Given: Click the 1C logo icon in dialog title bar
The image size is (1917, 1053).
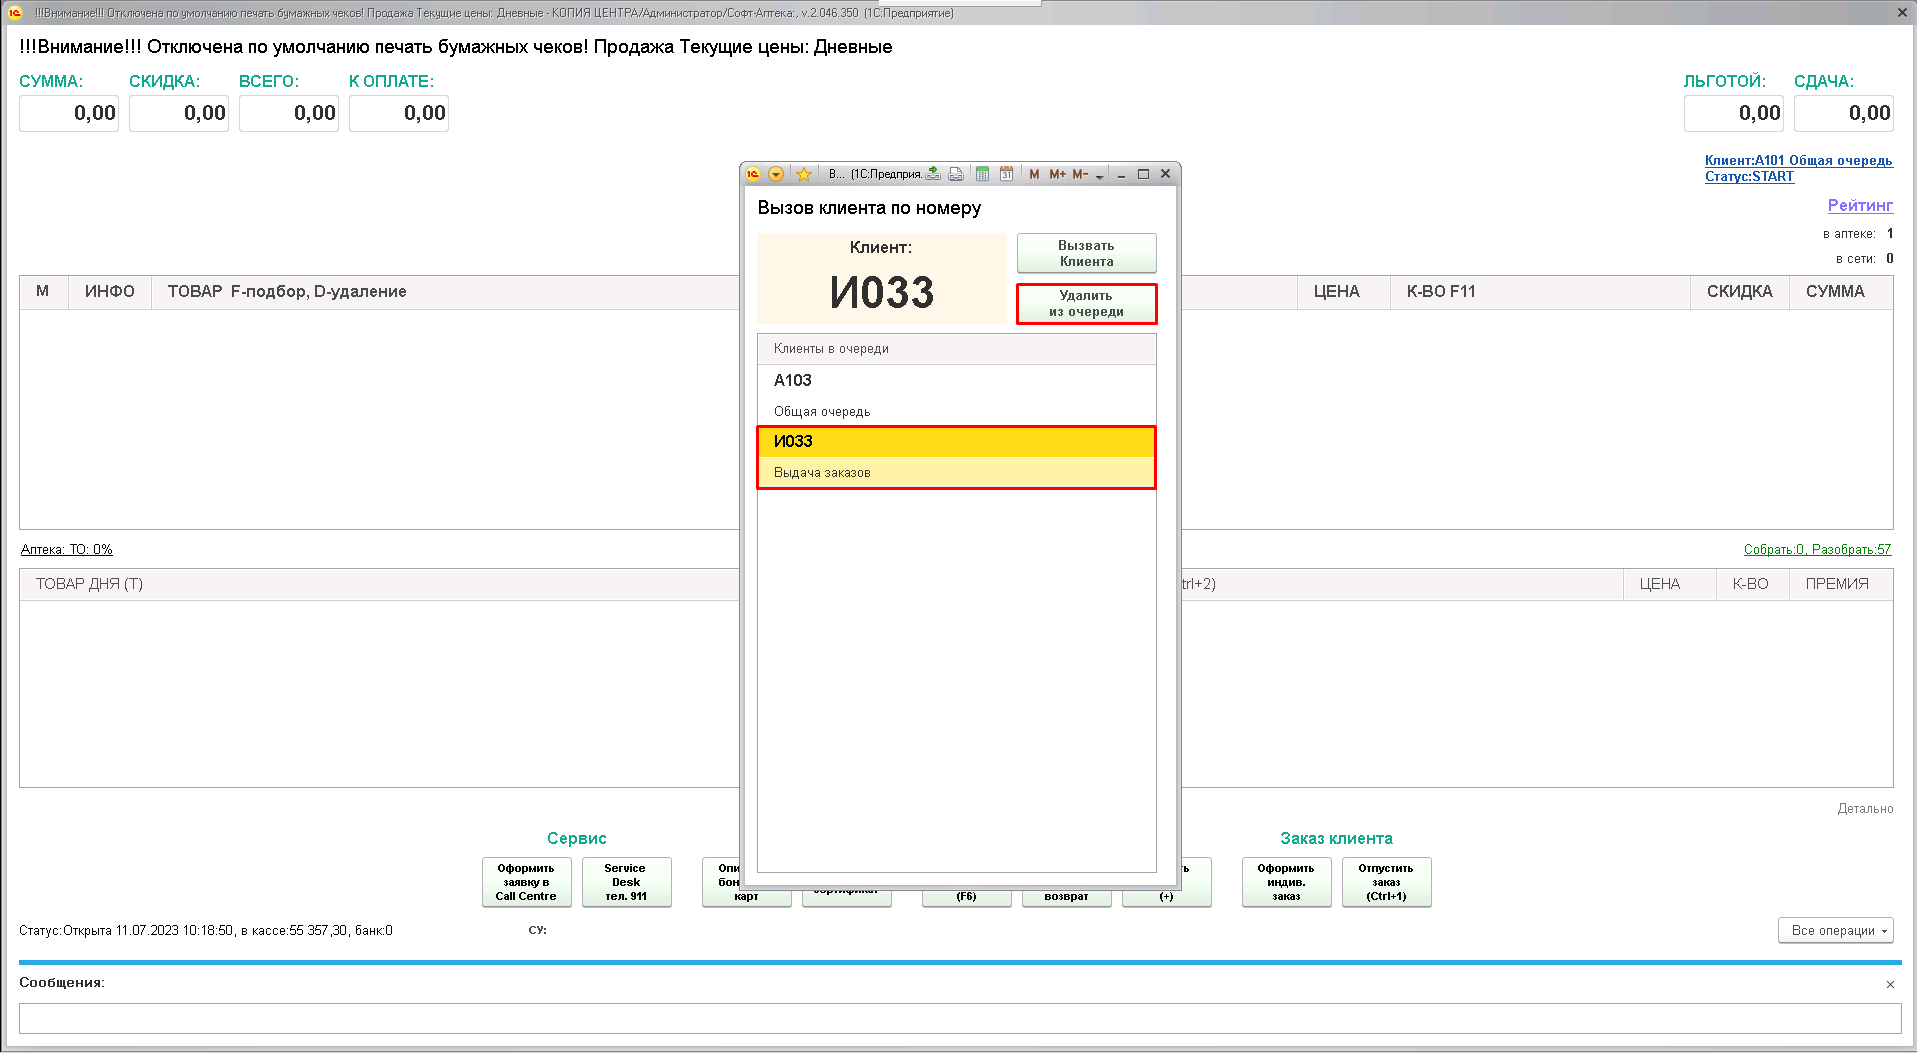Looking at the screenshot, I should pyautogui.click(x=753, y=174).
